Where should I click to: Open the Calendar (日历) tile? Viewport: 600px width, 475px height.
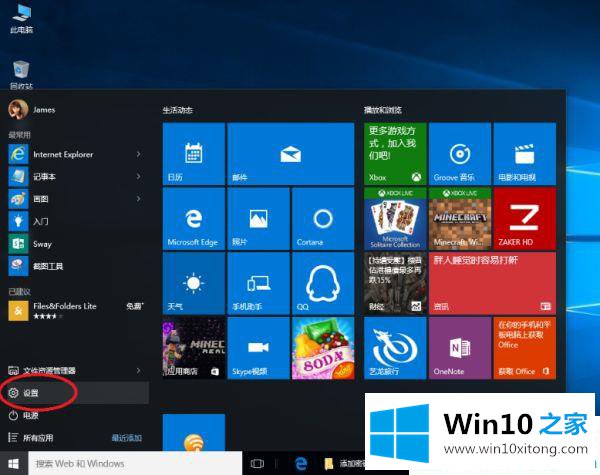(194, 154)
